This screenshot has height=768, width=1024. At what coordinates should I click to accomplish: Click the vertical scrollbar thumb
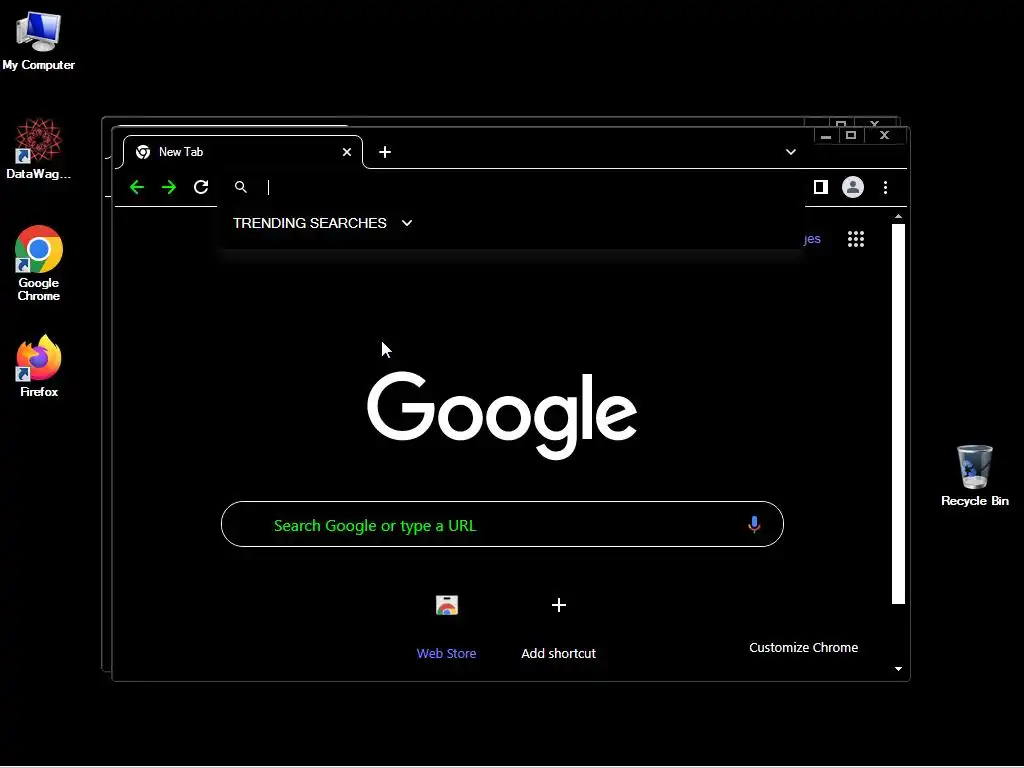click(x=899, y=414)
